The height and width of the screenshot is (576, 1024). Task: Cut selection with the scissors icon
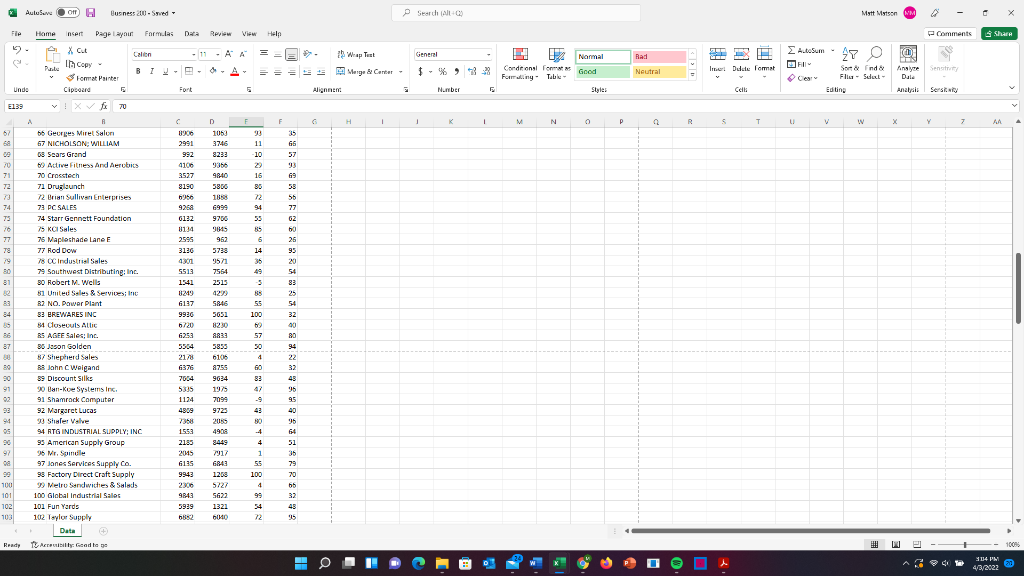(71, 50)
